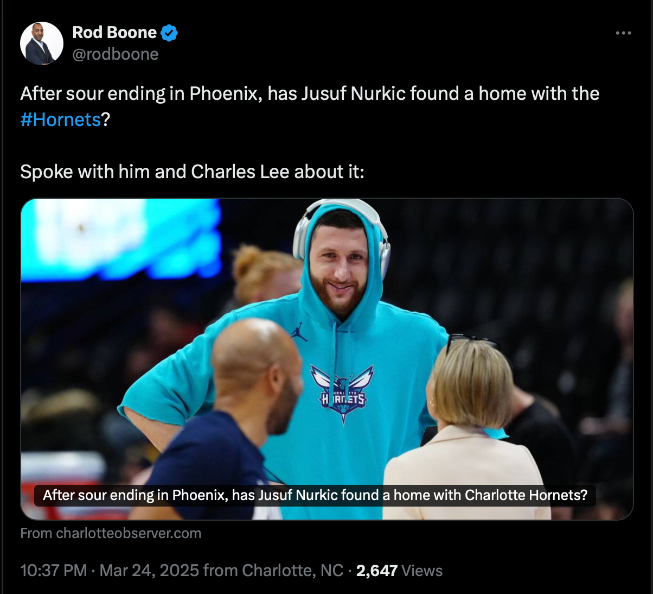Open the @rodboone handle link
The width and height of the screenshot is (653, 594).
point(115,55)
